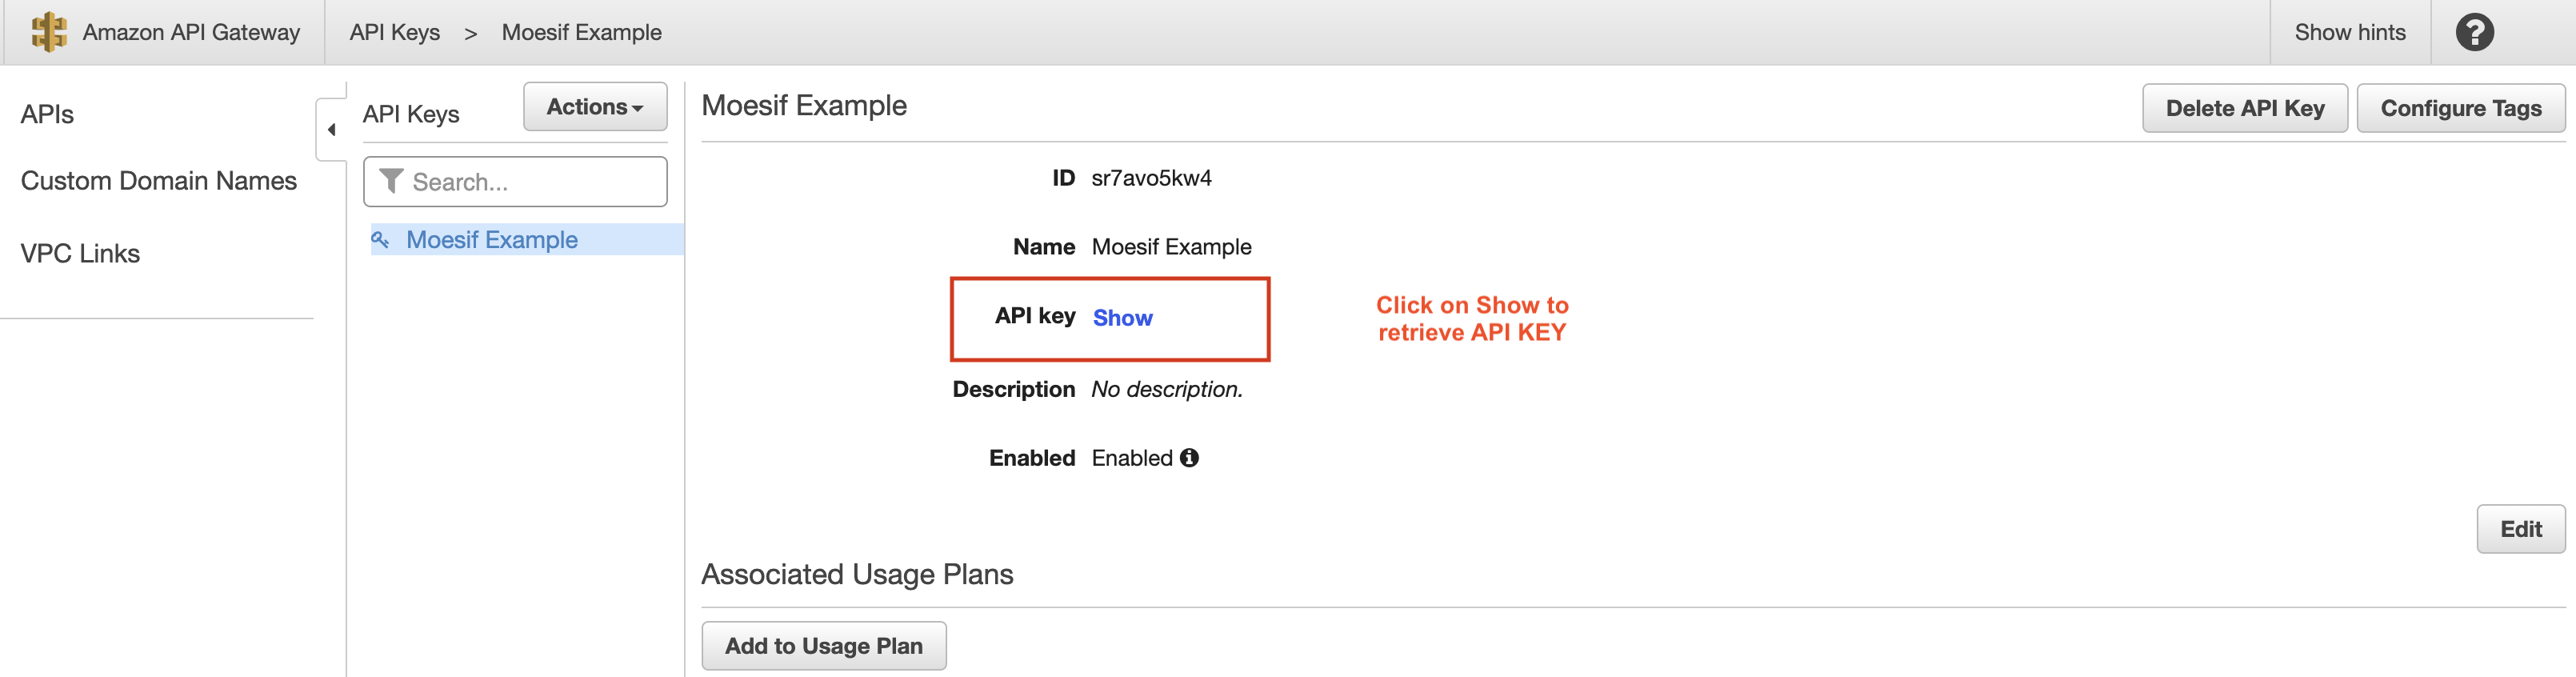2576x677 pixels.
Task: Open the Actions dropdown menu
Action: pyautogui.click(x=594, y=106)
